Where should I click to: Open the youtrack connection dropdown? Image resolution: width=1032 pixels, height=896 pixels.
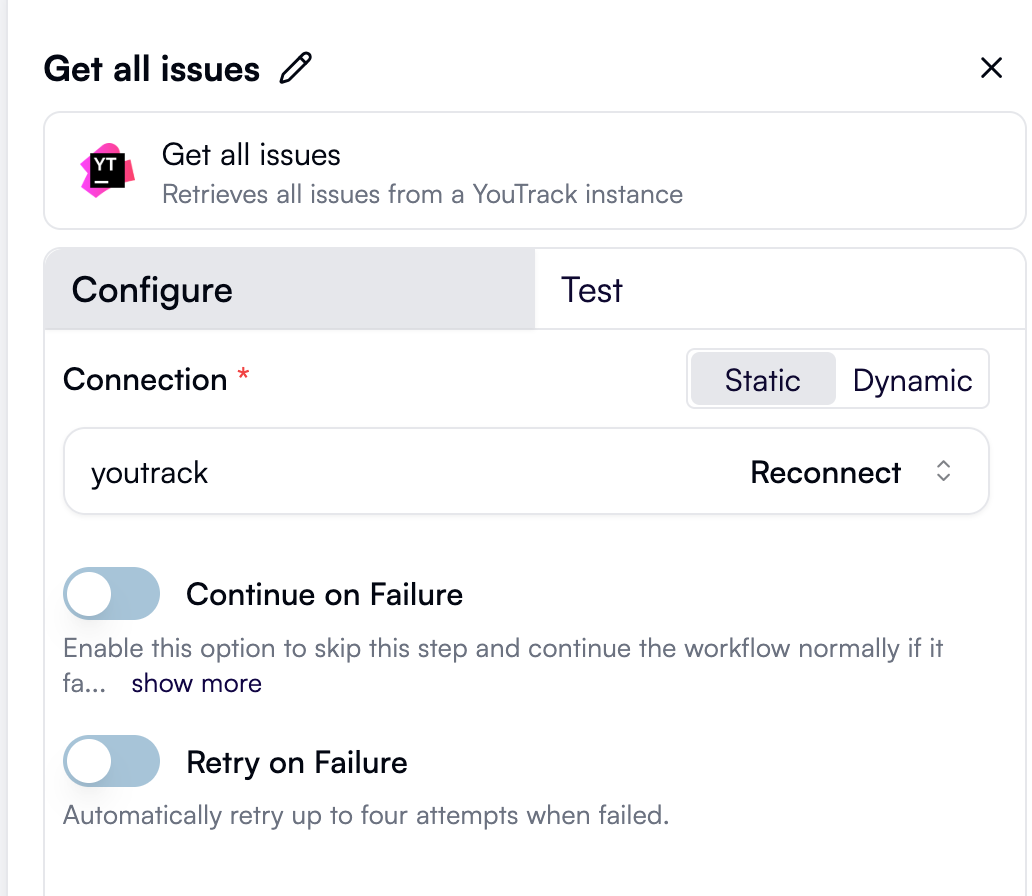pos(527,471)
